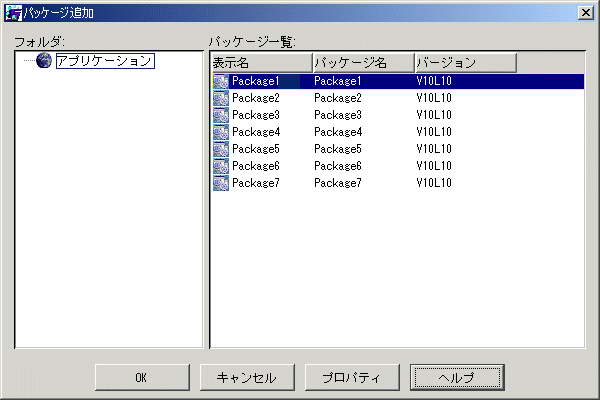
Task: Click Package1 in package name column
Action: pyautogui.click(x=338, y=81)
